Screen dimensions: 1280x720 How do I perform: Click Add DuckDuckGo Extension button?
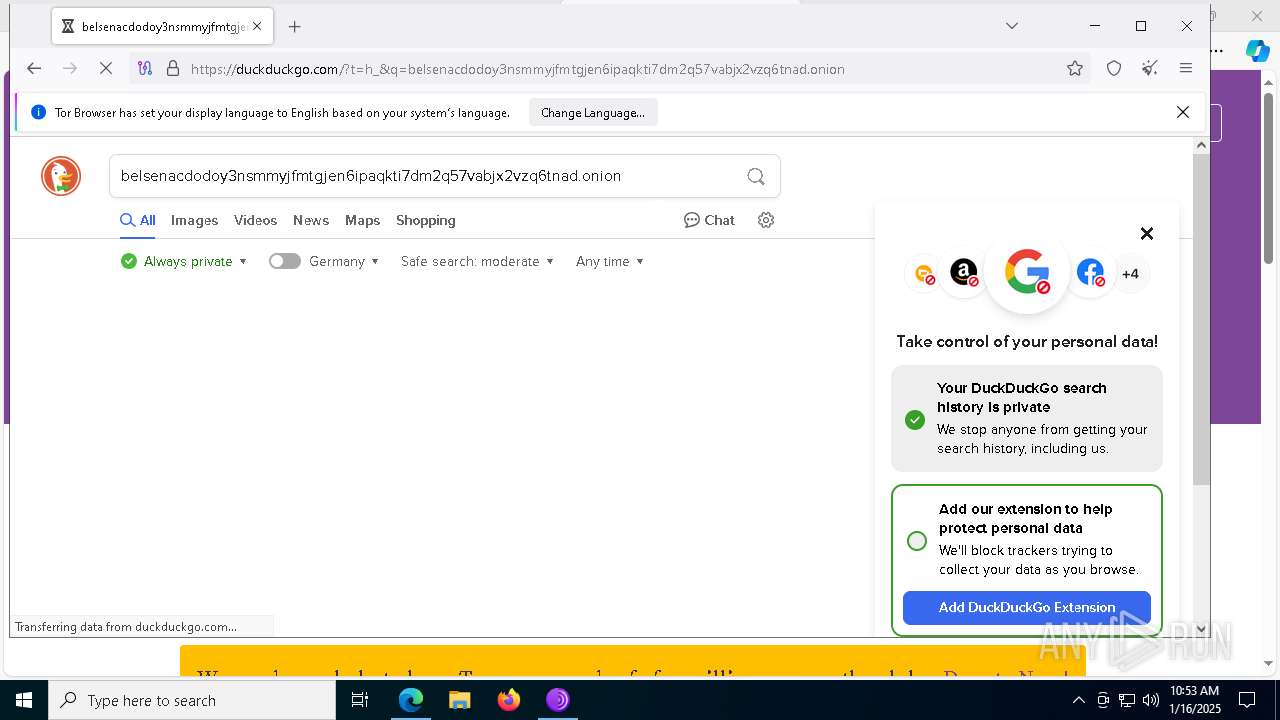(x=1027, y=607)
